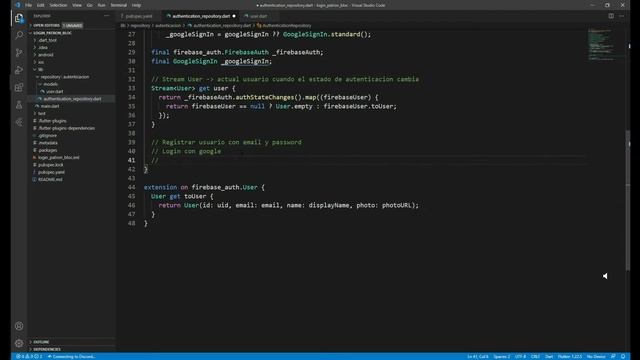640x360 pixels.
Task: Open the editor more actions ellipsis
Action: 622,16
